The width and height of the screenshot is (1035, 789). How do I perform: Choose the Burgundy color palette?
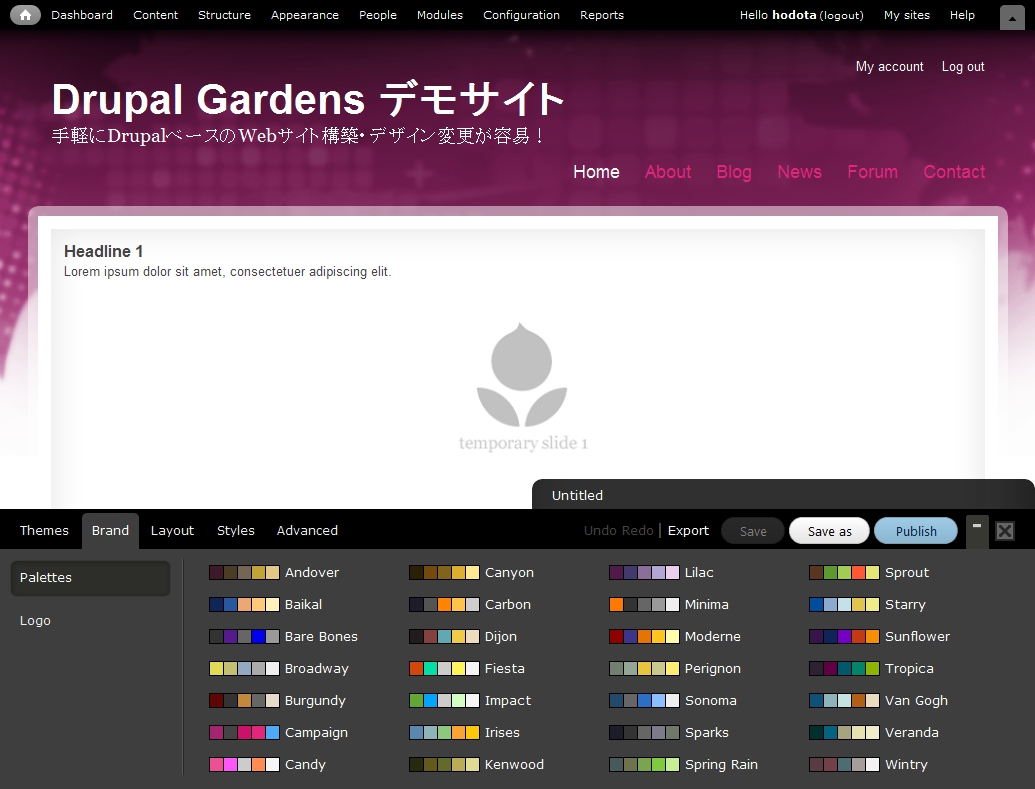pos(277,701)
